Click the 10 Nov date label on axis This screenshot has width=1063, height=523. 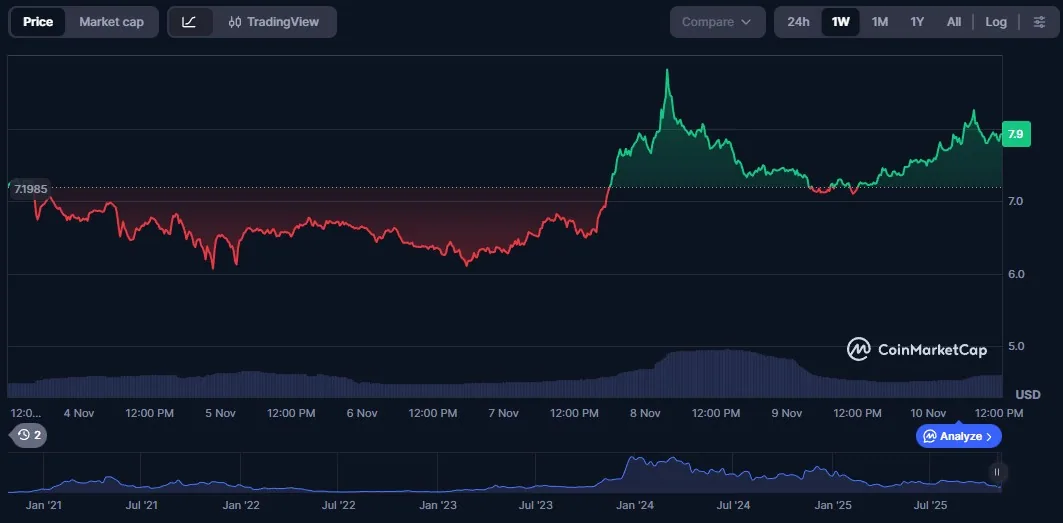pos(927,413)
